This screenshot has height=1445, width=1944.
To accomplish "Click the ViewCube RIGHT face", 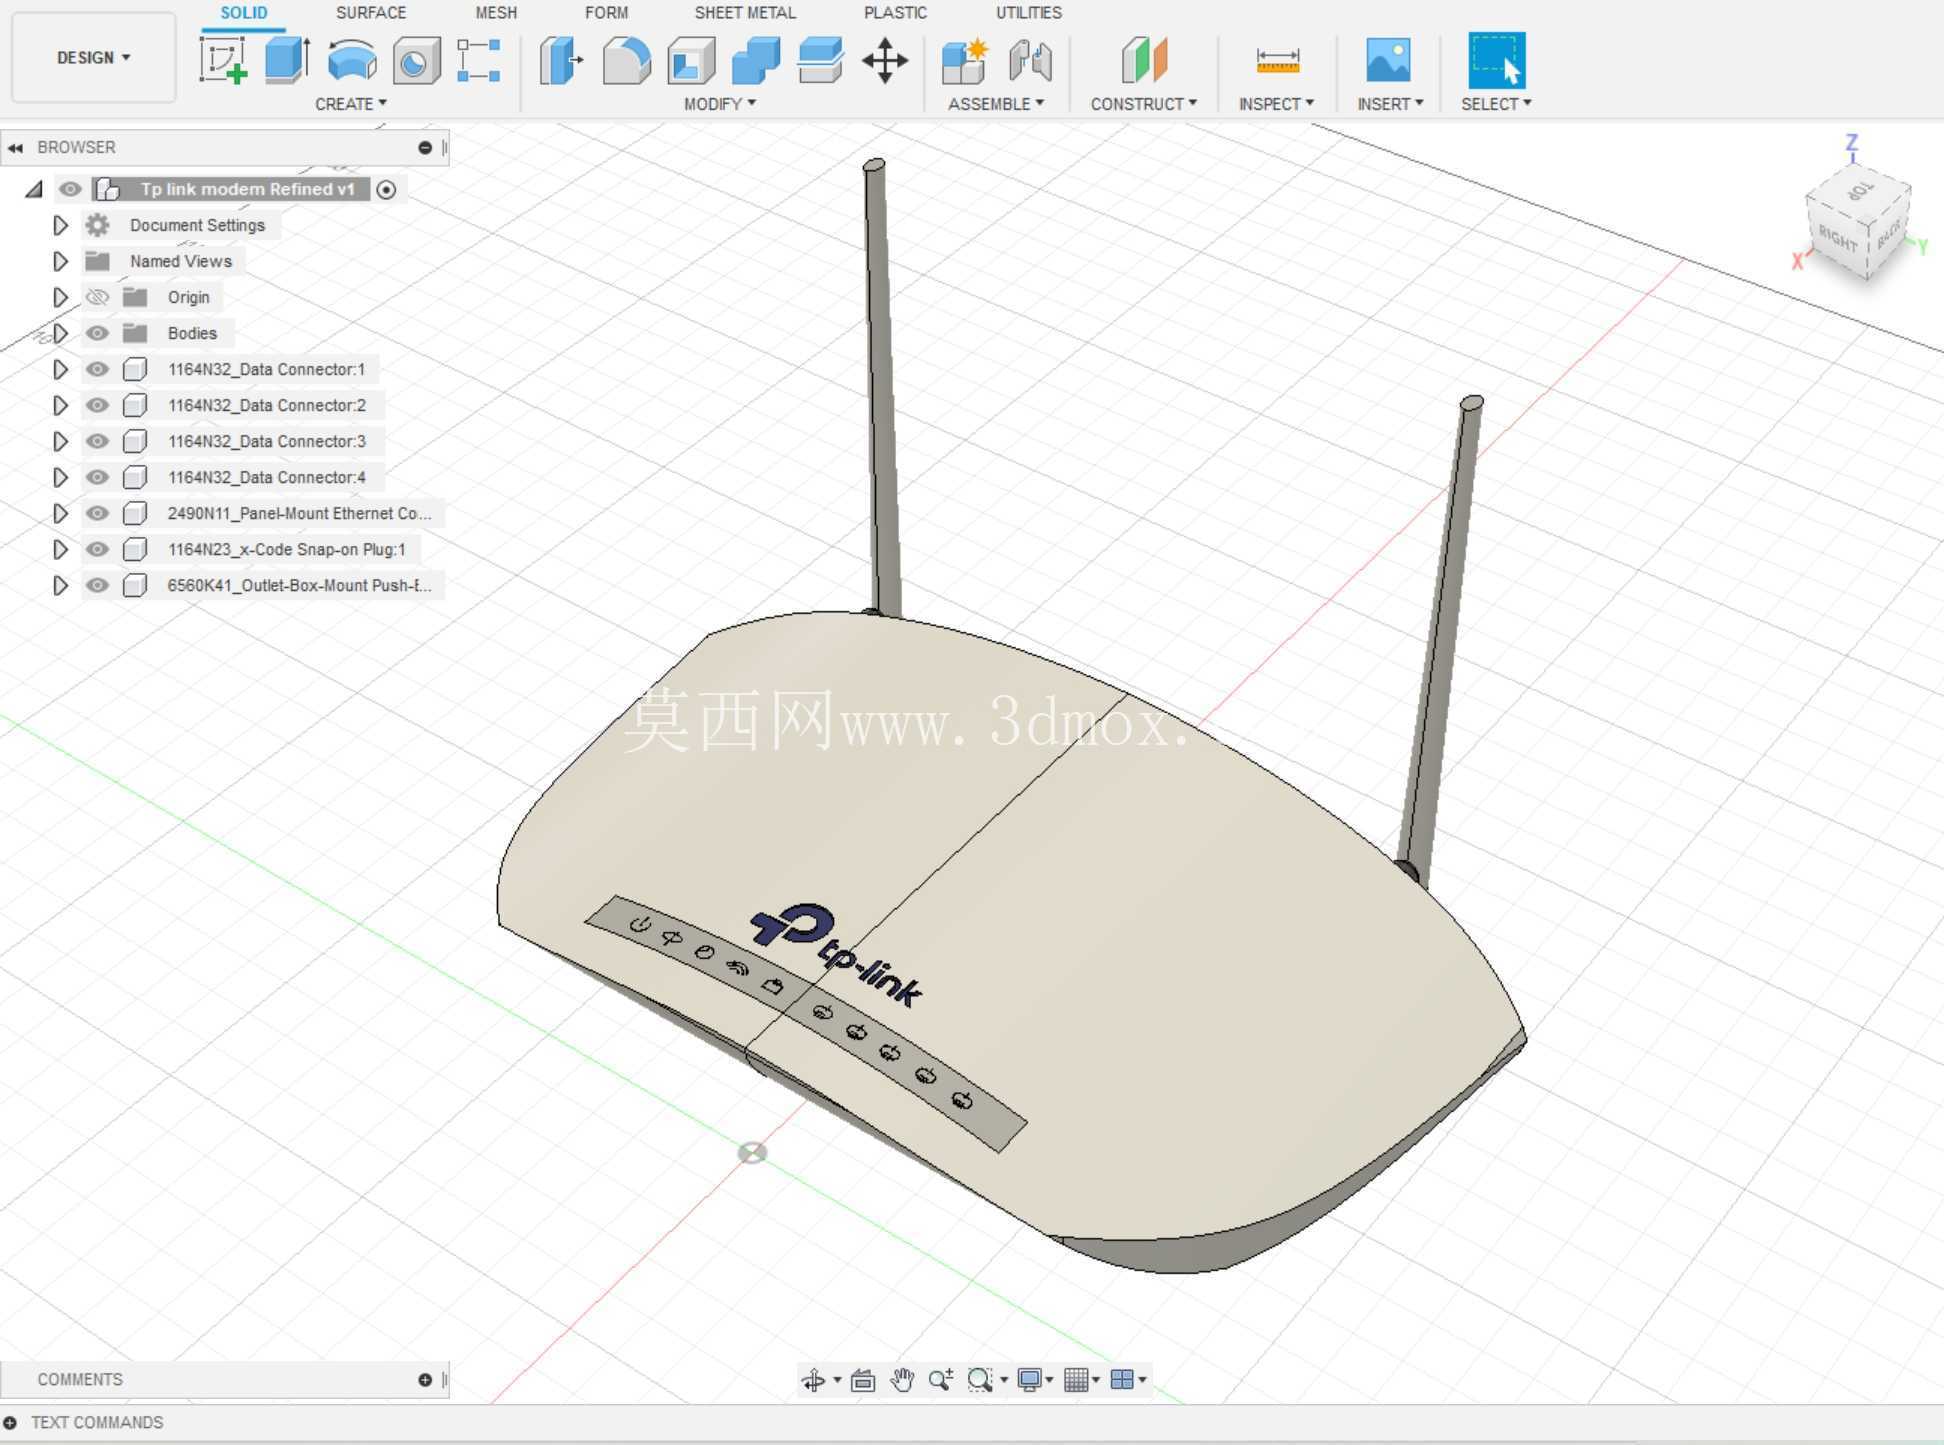I will (1837, 238).
